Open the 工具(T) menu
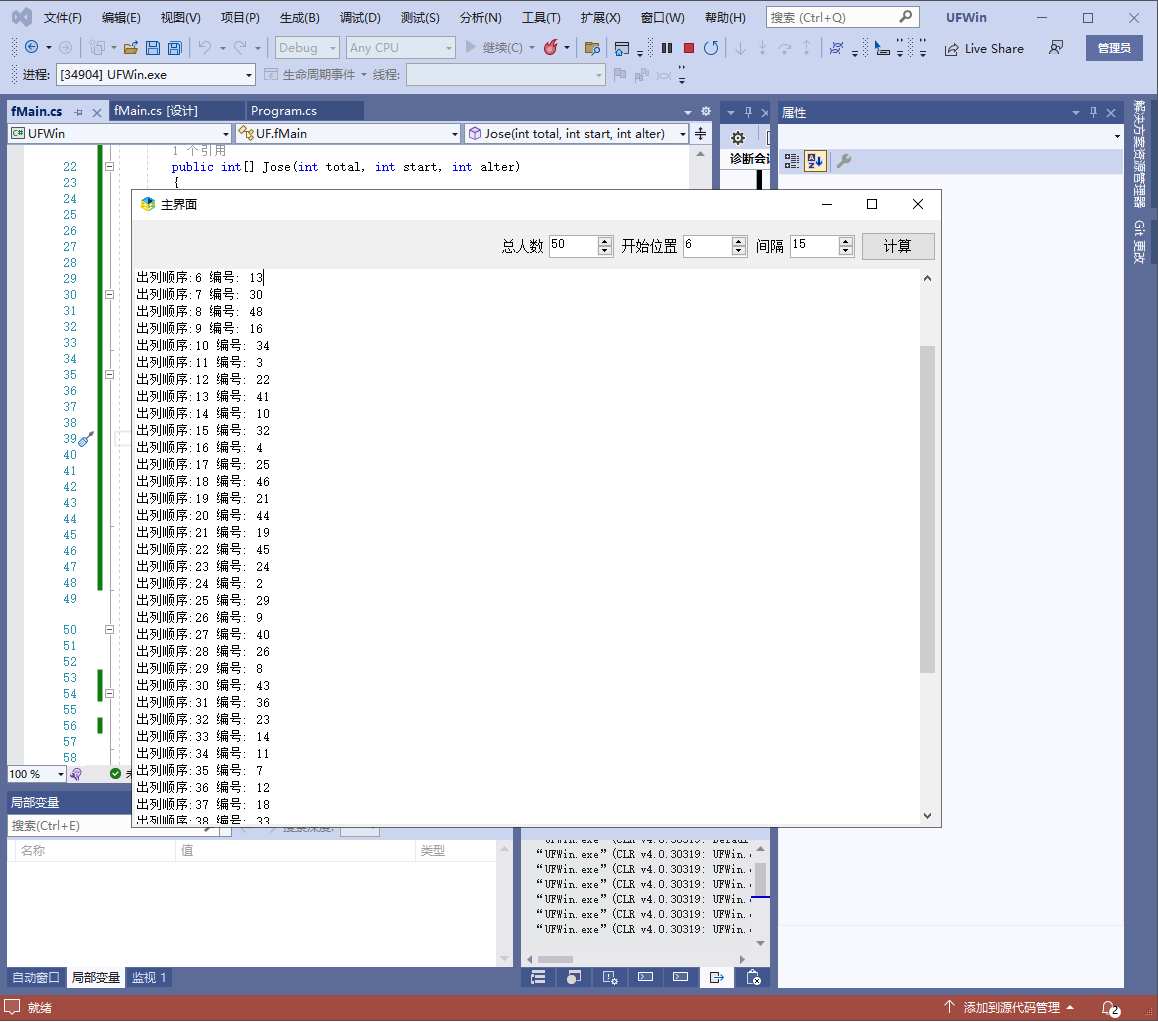The height and width of the screenshot is (1022, 1158). pyautogui.click(x=541, y=18)
